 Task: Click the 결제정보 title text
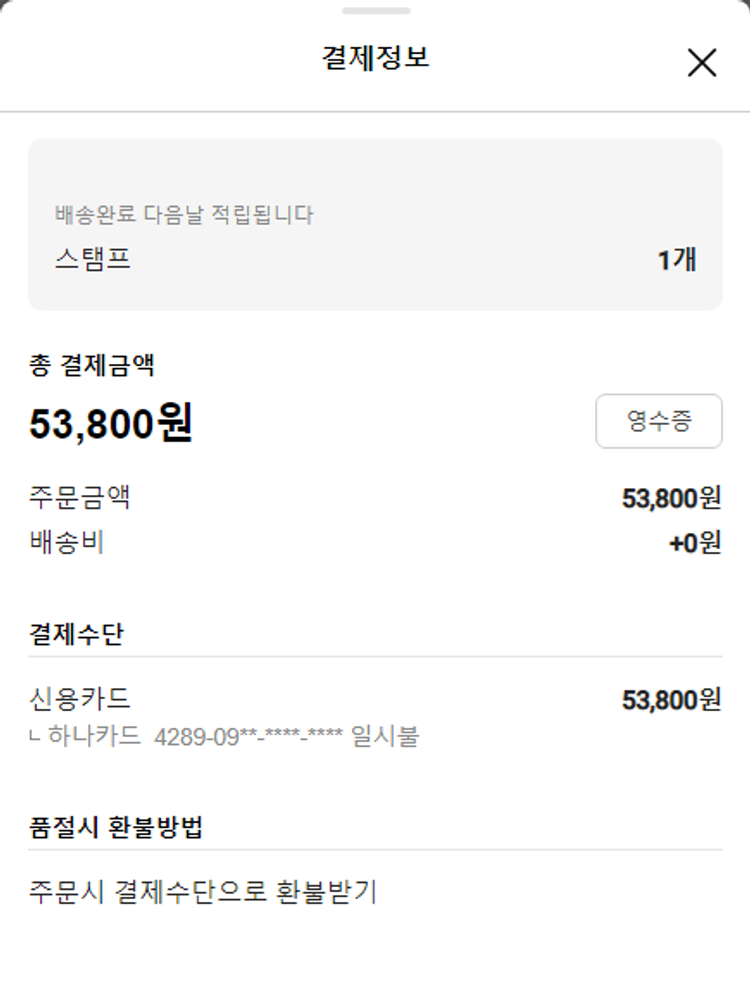pos(375,58)
